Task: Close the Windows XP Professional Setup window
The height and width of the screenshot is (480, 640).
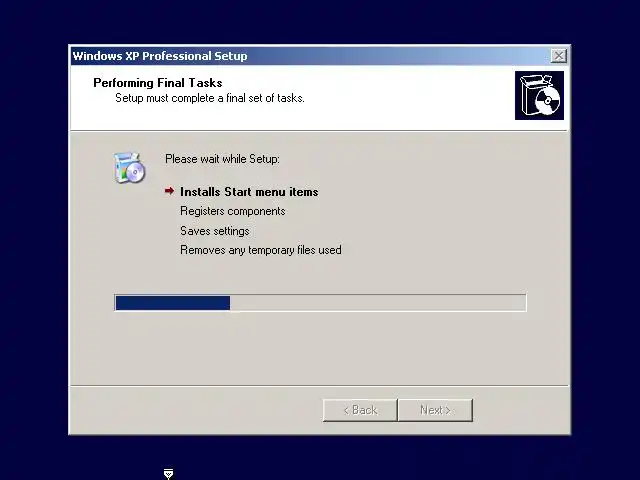Action: pyautogui.click(x=558, y=56)
